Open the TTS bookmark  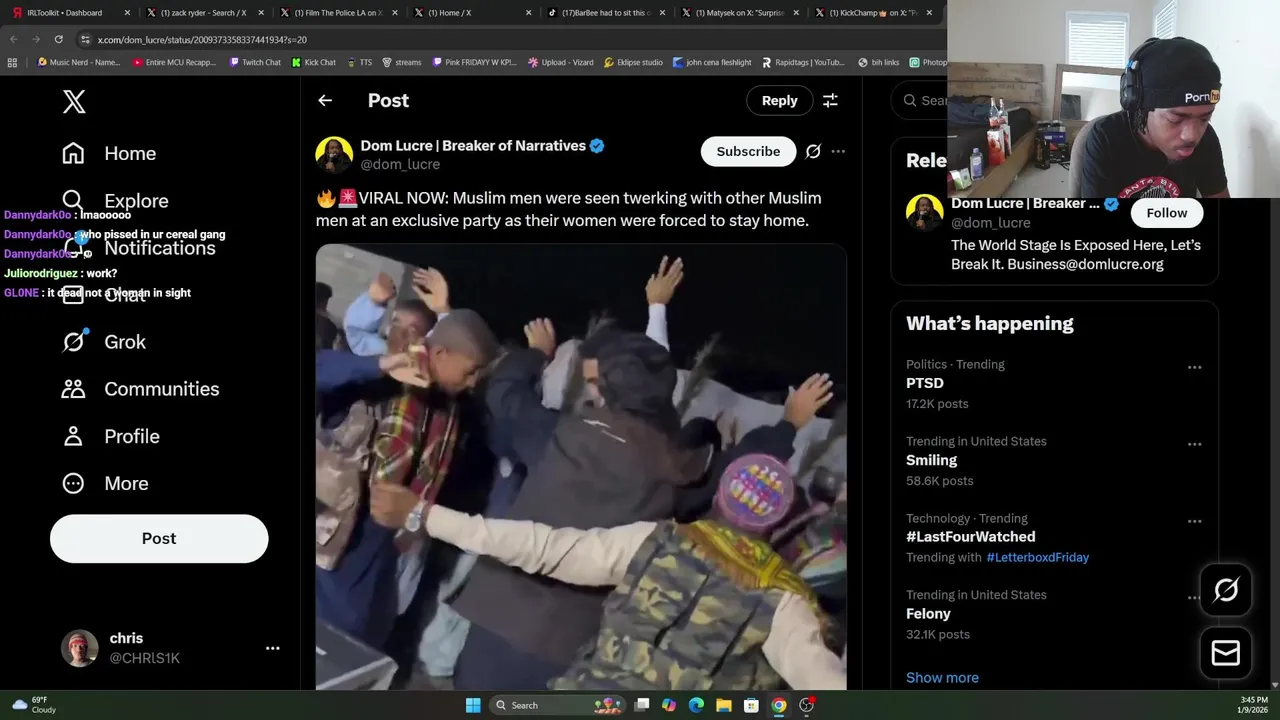tap(359, 62)
